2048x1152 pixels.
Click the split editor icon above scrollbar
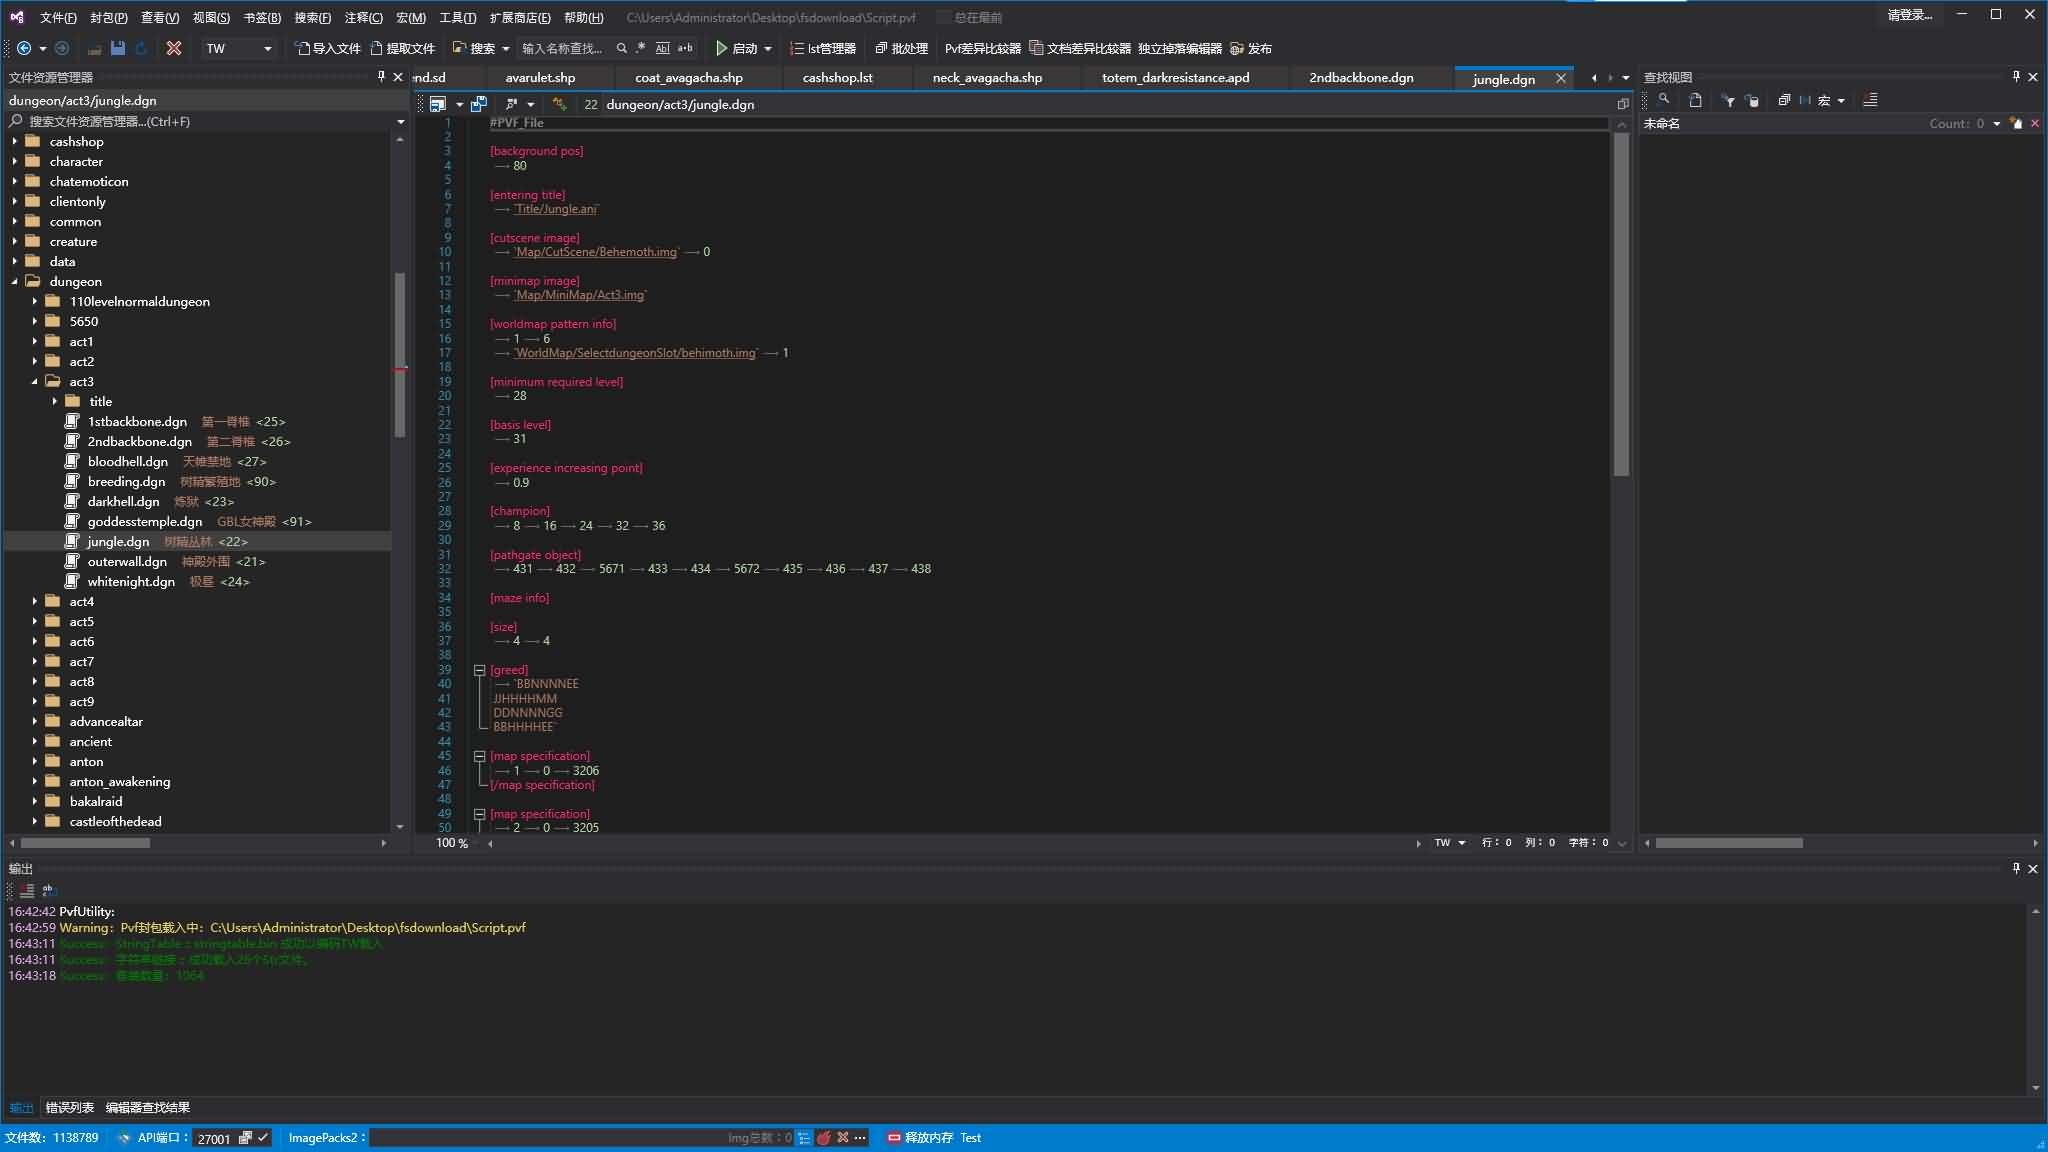tap(1622, 104)
